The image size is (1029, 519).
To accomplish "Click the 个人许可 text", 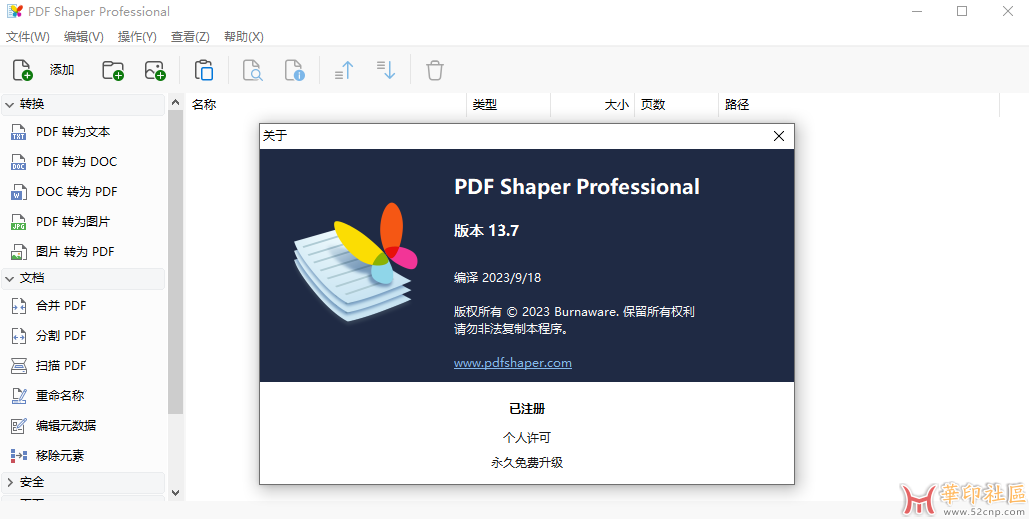I will pyautogui.click(x=527, y=437).
